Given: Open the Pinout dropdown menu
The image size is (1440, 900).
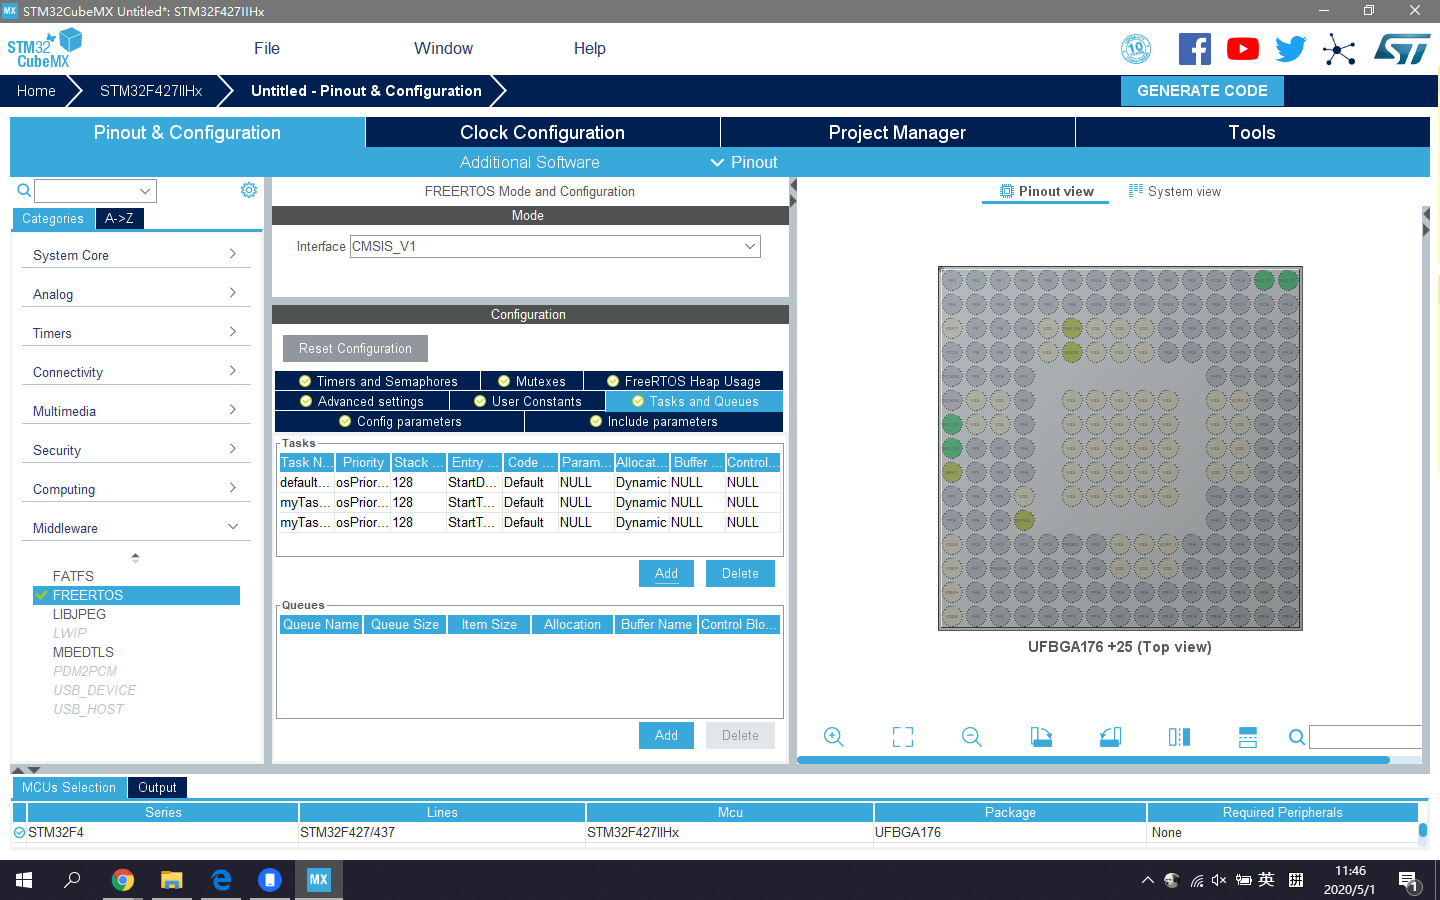Looking at the screenshot, I should [744, 162].
